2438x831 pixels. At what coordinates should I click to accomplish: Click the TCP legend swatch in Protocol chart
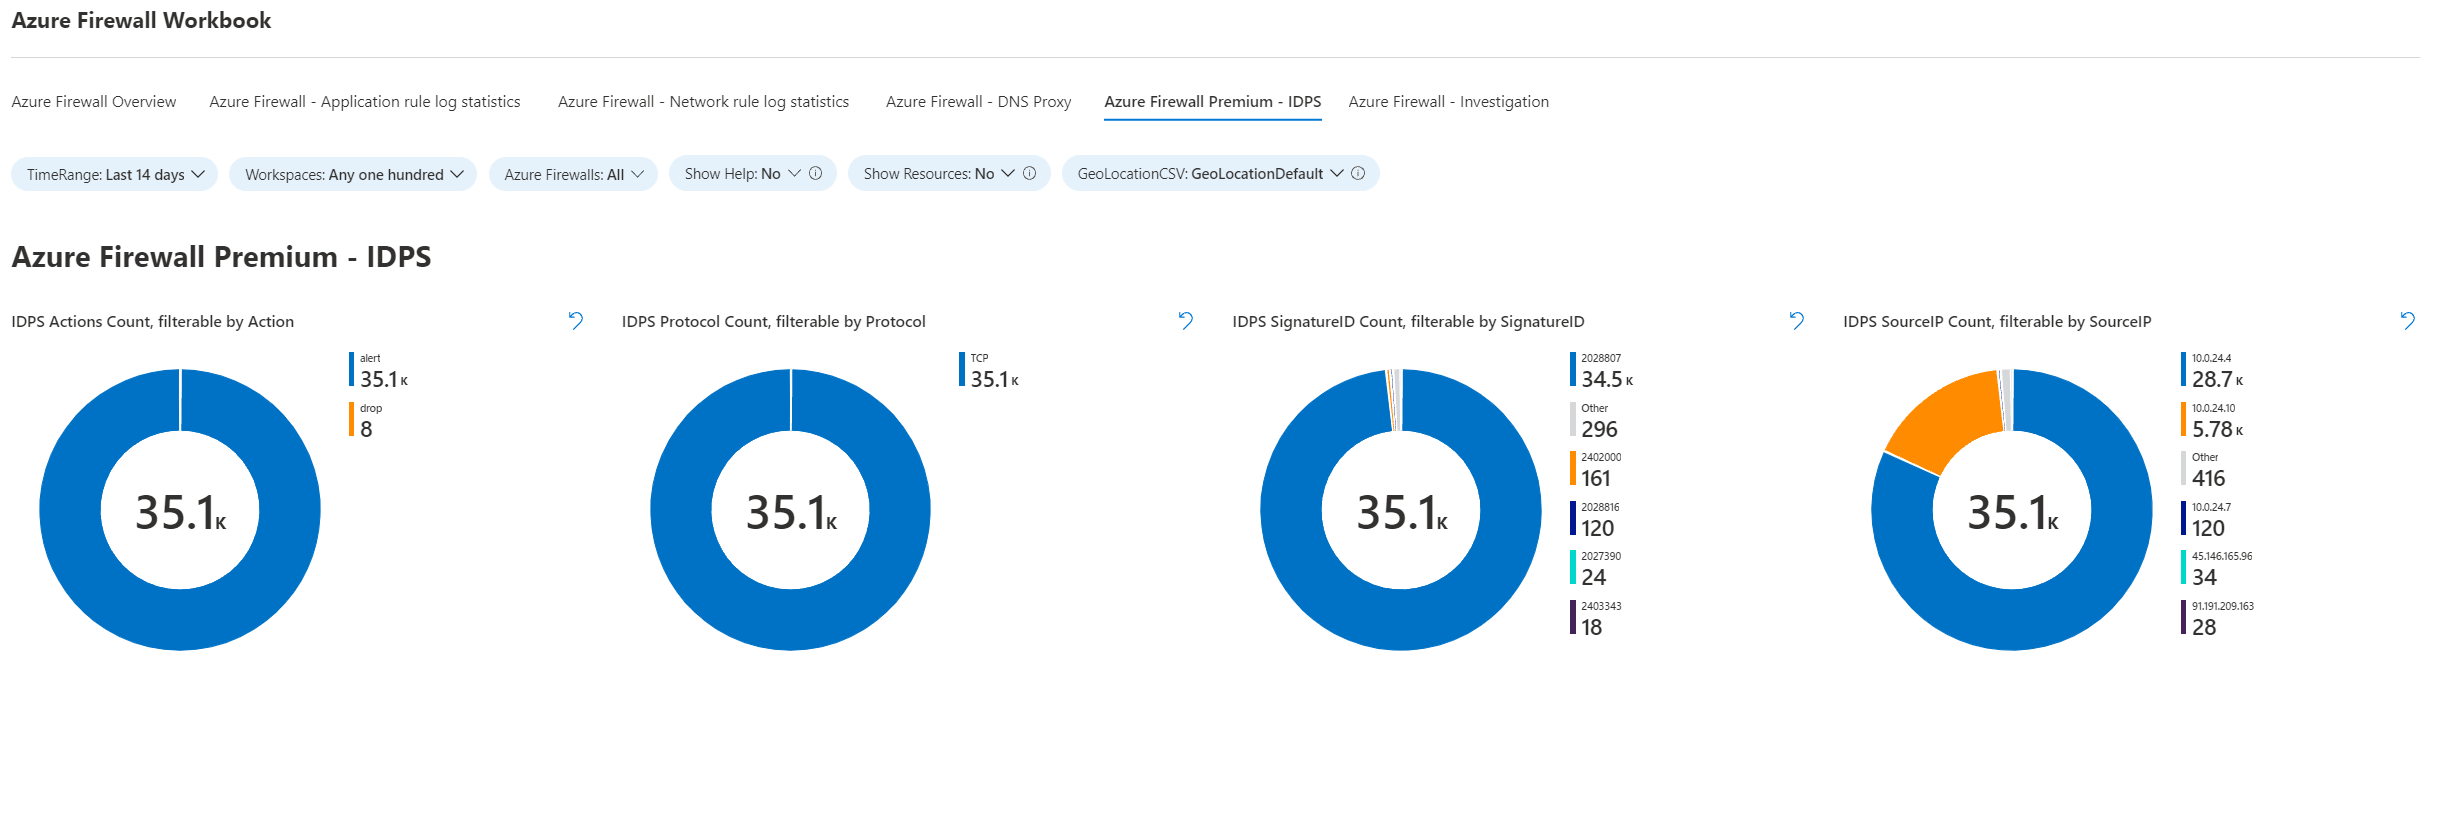point(962,369)
